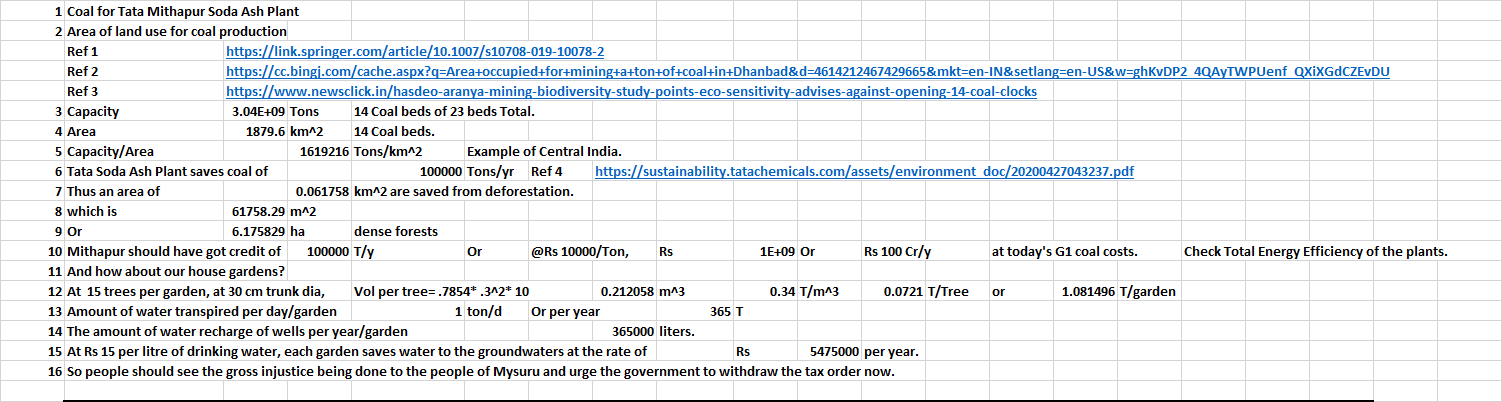Select the value 1879.6
The height and width of the screenshot is (402, 1502).
266,131
